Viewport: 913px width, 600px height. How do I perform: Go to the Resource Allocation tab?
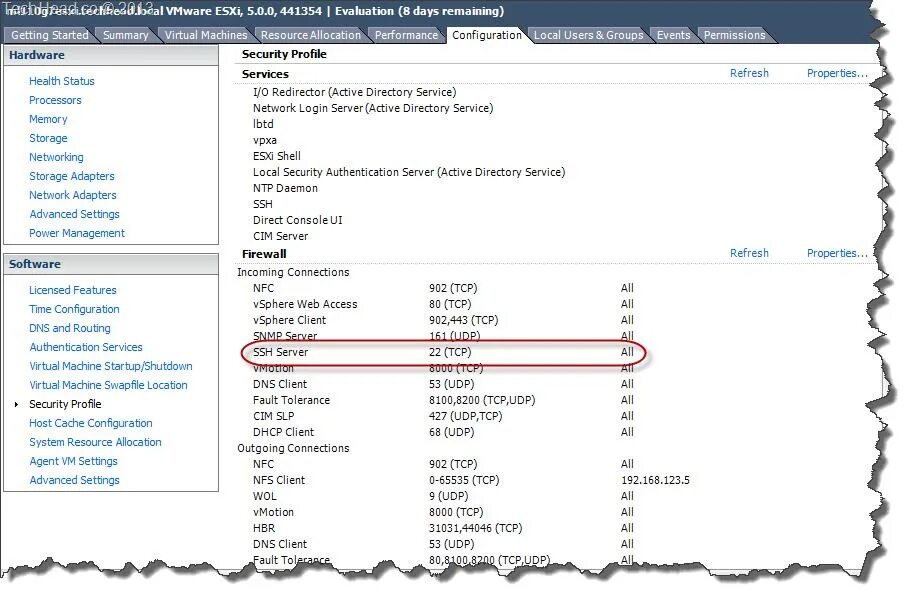310,35
